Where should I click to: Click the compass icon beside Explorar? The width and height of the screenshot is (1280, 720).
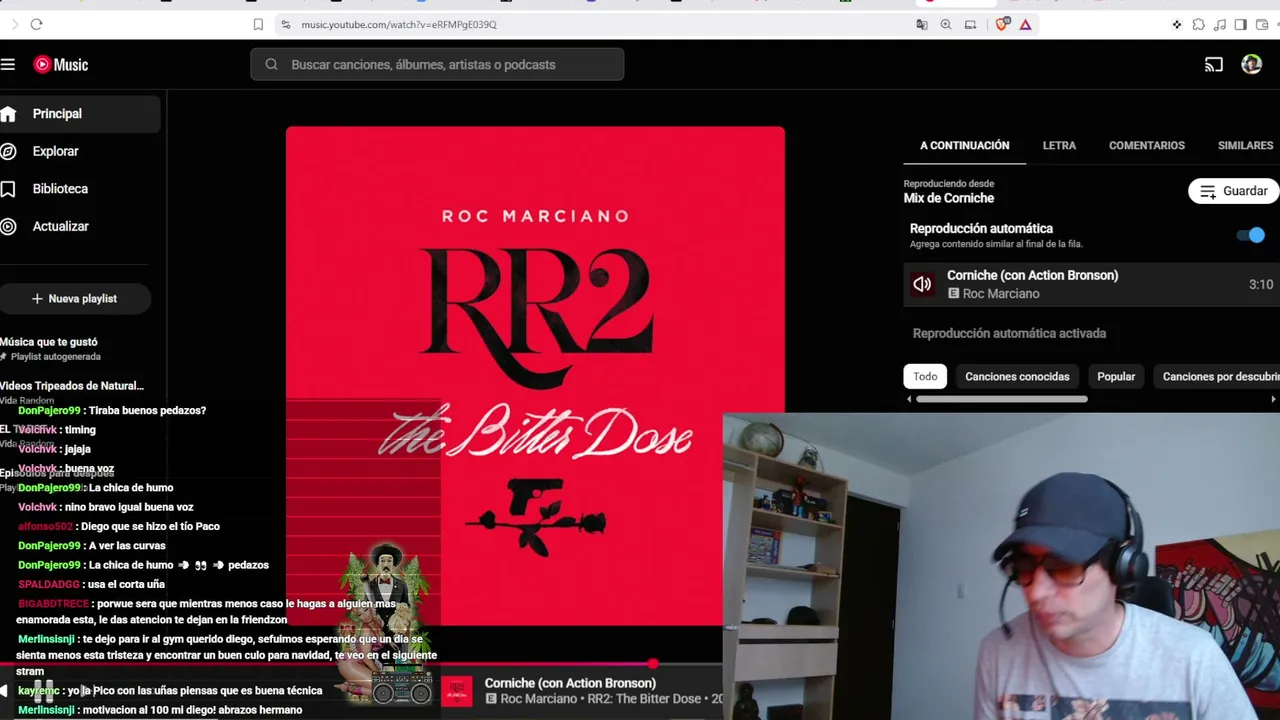[x=8, y=151]
